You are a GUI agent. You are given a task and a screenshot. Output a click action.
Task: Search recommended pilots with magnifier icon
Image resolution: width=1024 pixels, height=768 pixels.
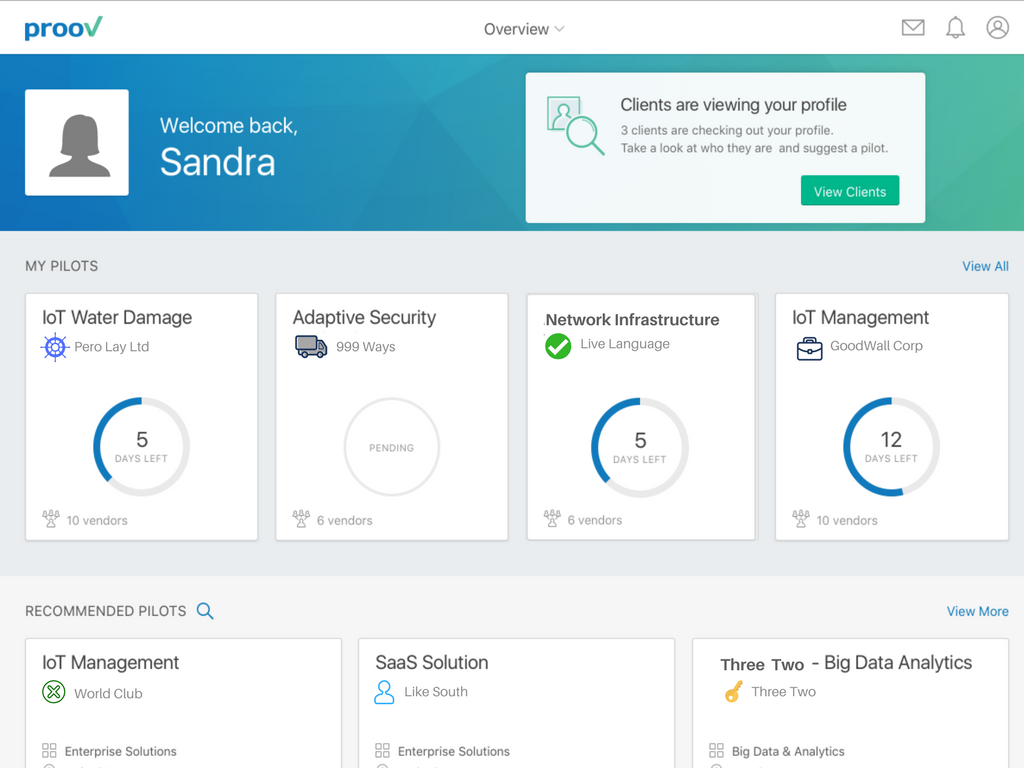coord(205,611)
